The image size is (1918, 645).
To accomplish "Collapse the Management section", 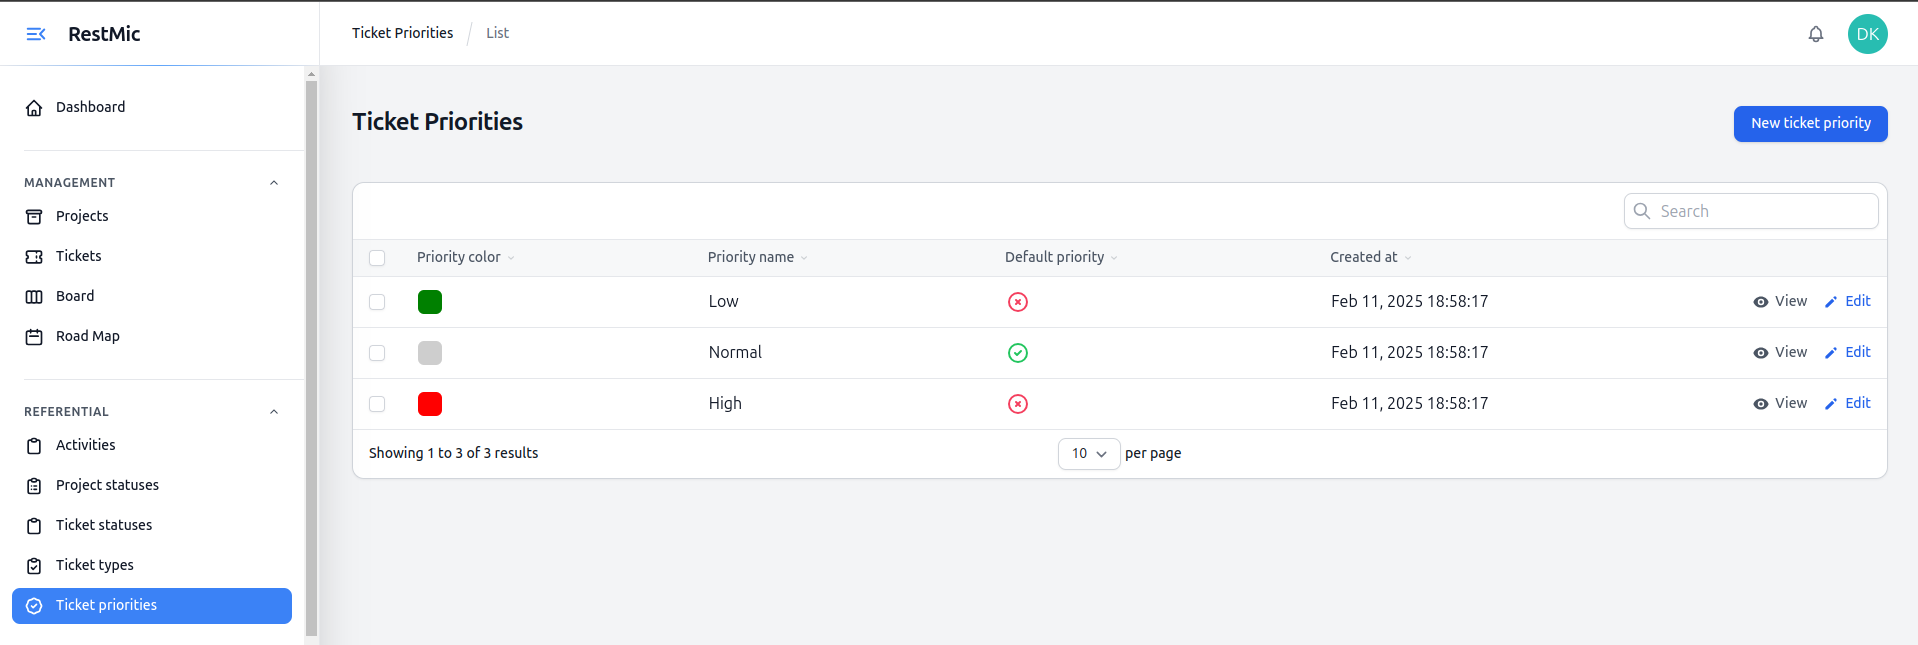I will click(274, 183).
